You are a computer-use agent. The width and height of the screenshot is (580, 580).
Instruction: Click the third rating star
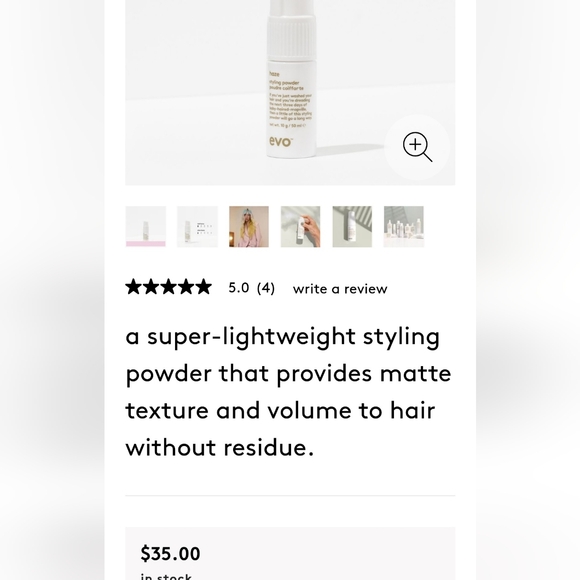coord(168,287)
